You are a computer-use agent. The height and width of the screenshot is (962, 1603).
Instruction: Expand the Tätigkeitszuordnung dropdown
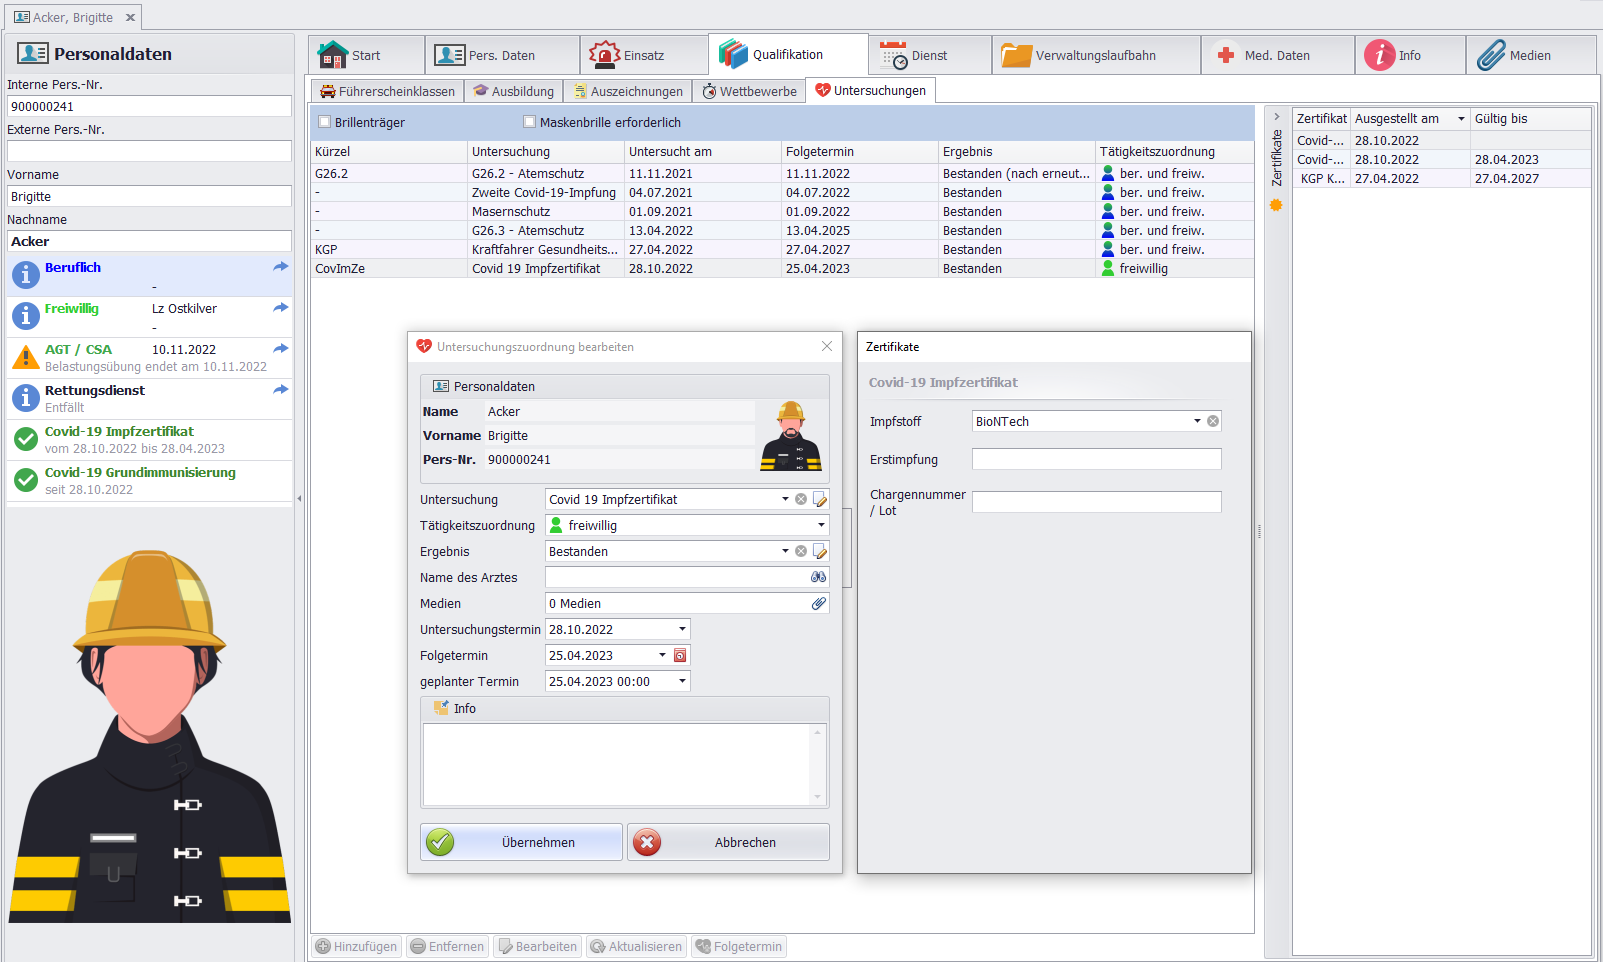[821, 525]
